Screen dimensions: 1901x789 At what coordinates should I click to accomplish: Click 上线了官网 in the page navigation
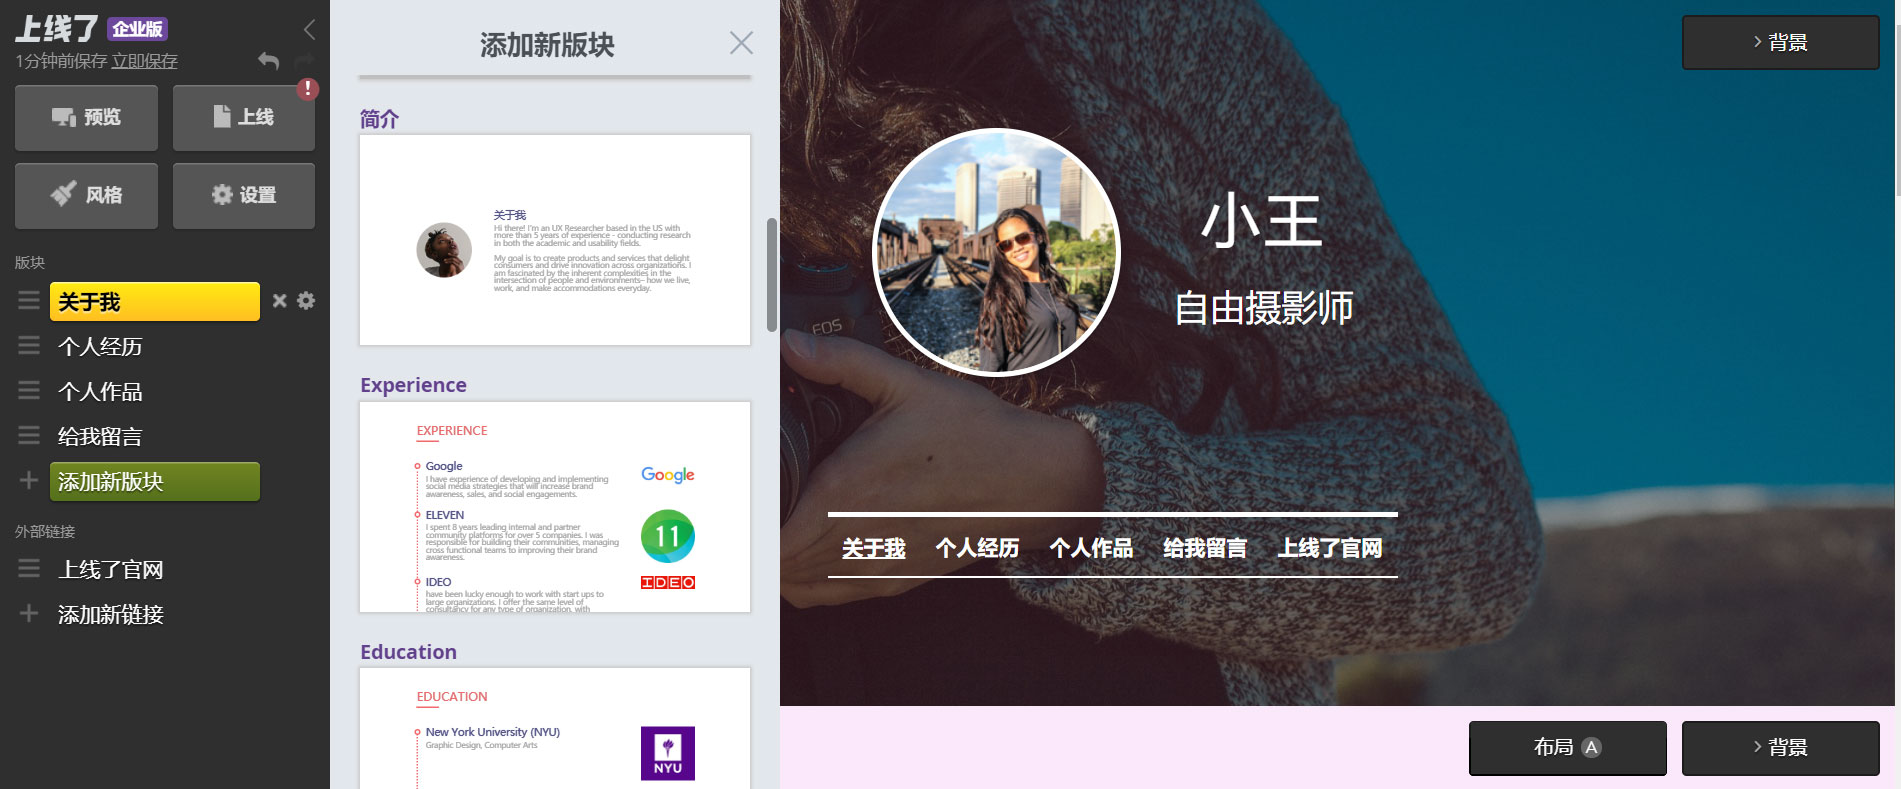(x=1329, y=548)
